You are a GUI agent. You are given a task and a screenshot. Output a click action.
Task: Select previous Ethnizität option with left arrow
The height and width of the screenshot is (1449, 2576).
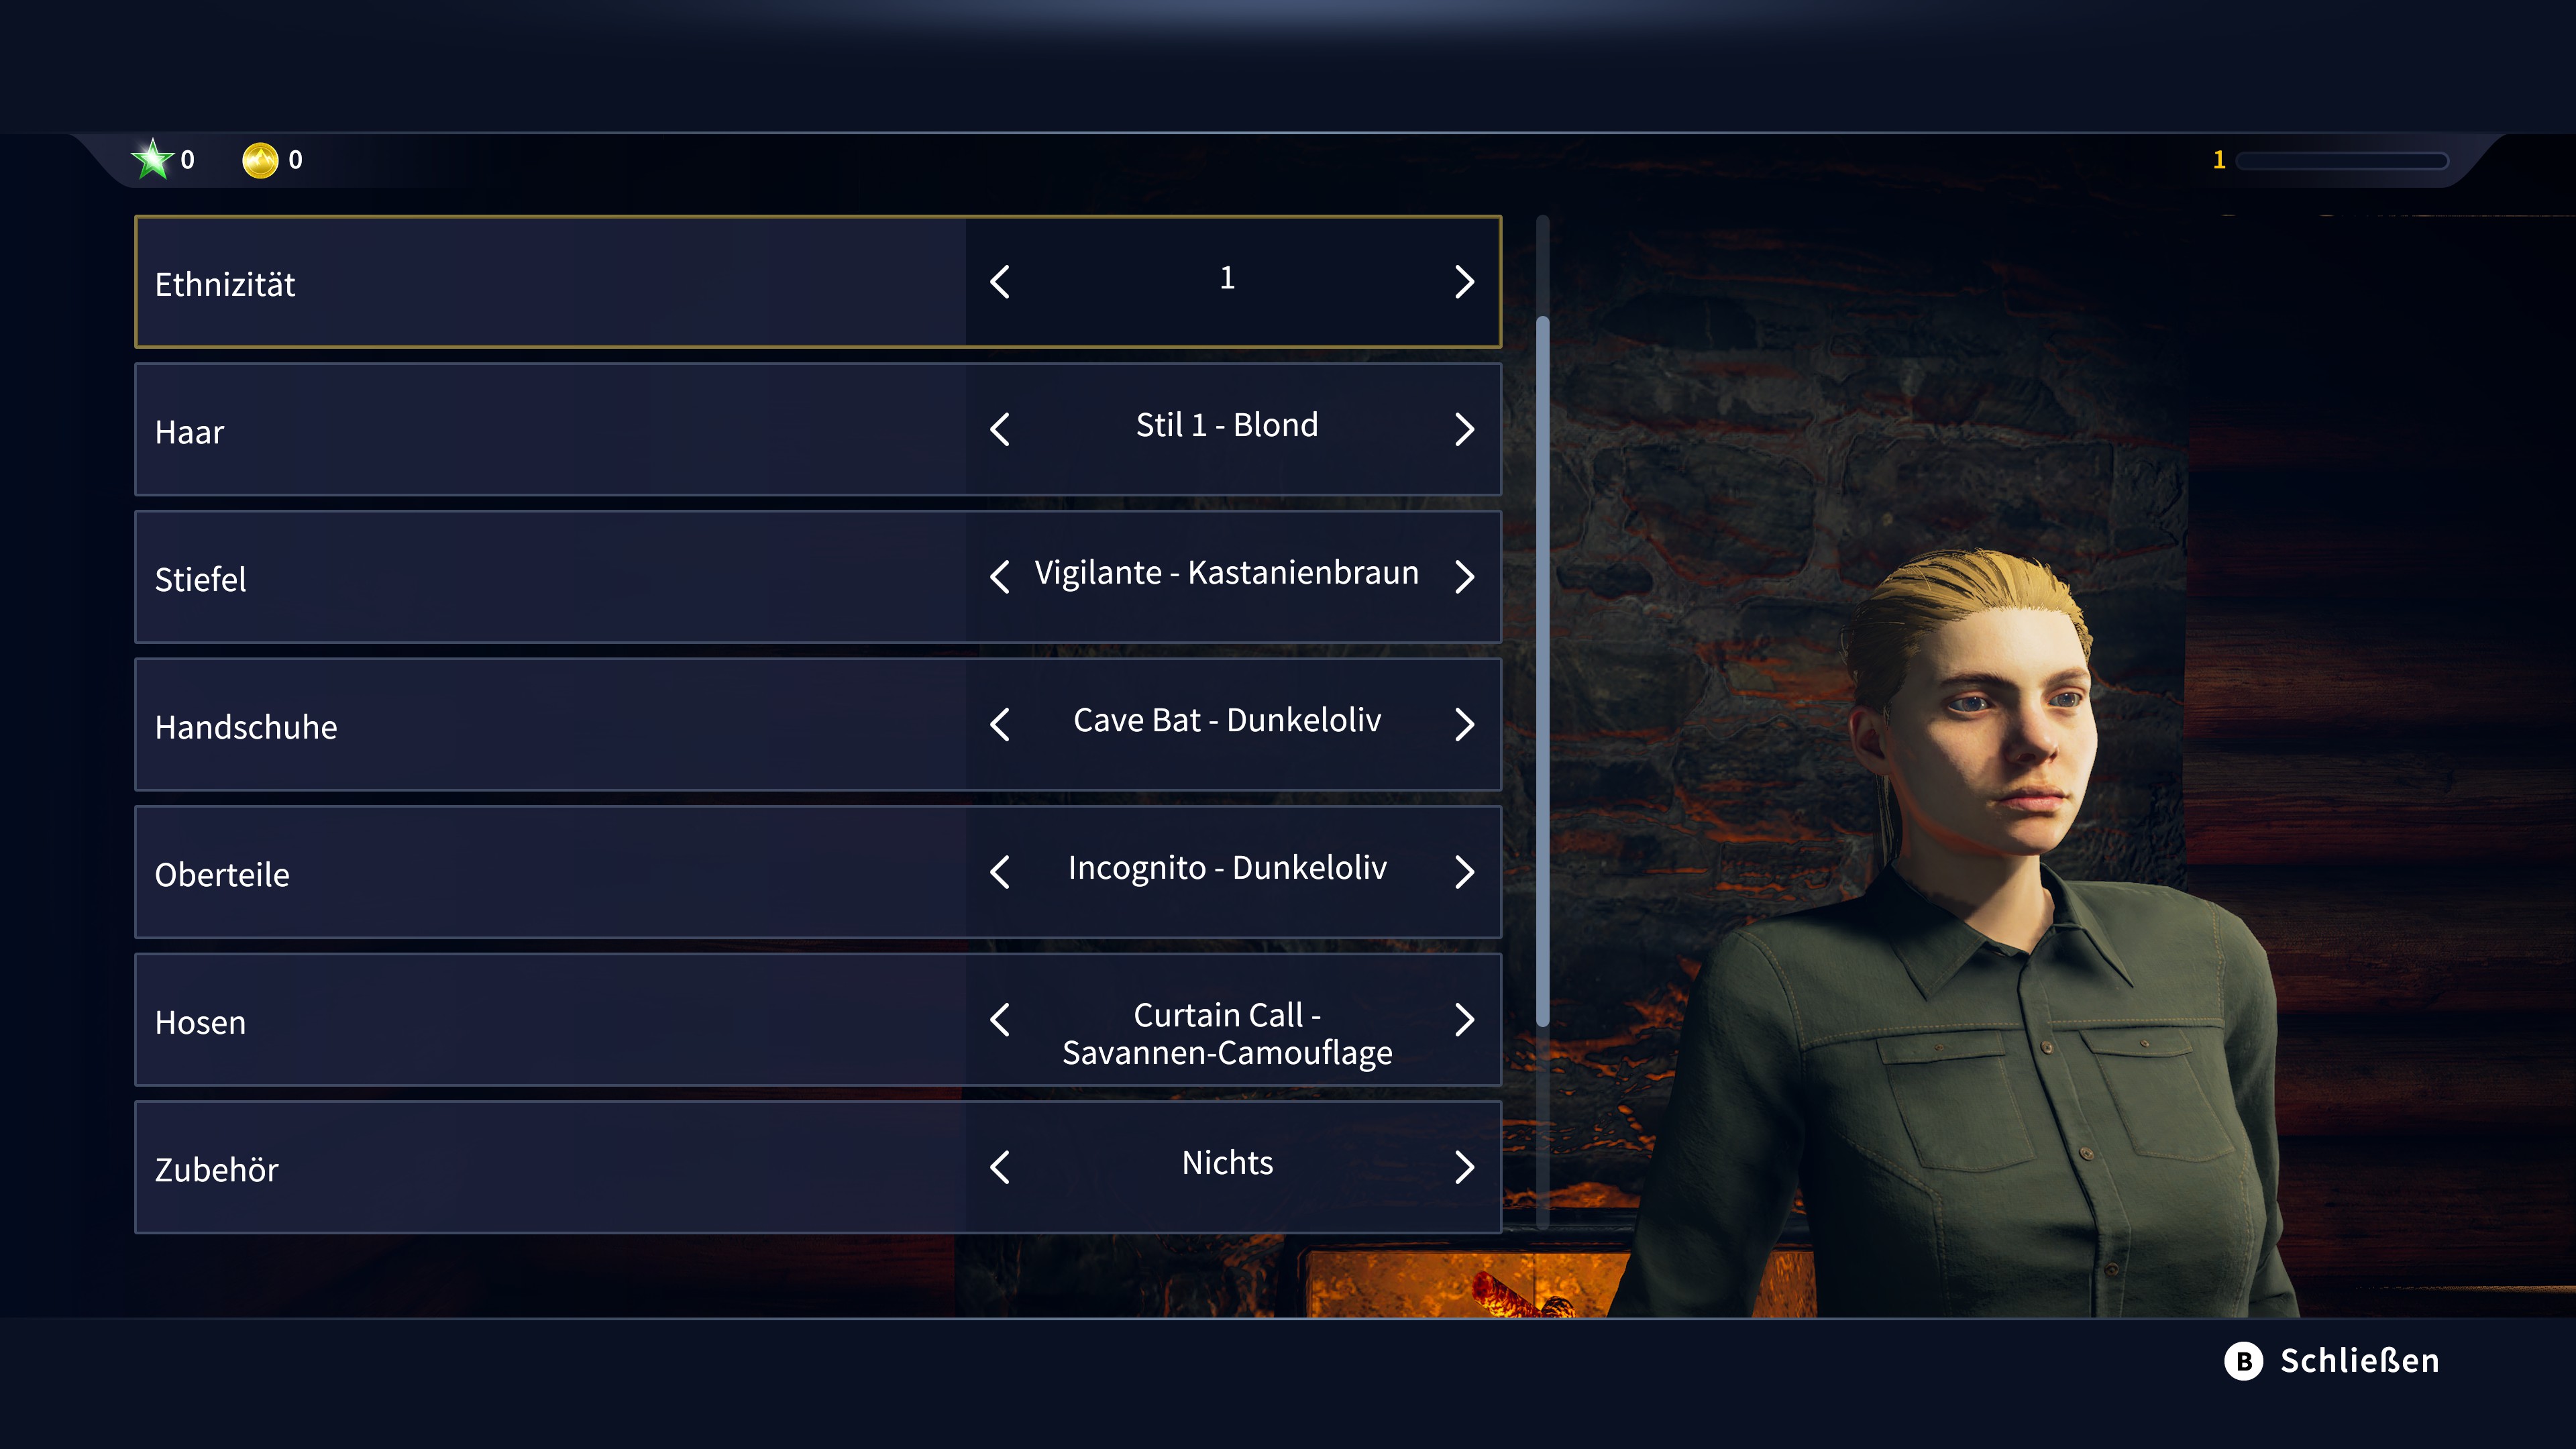point(999,282)
